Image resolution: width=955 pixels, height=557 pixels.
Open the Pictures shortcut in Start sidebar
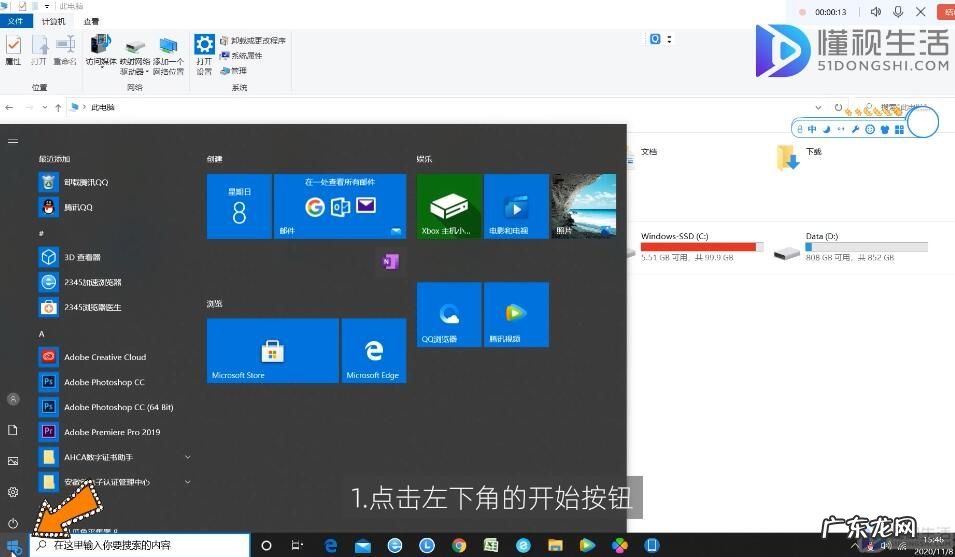click(13, 461)
